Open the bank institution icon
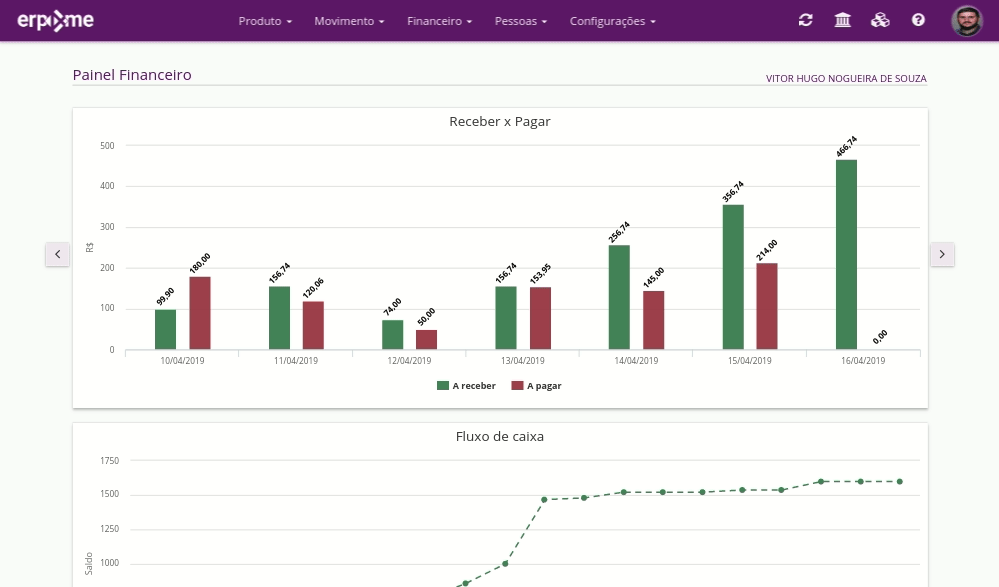Image resolution: width=999 pixels, height=587 pixels. click(x=843, y=20)
